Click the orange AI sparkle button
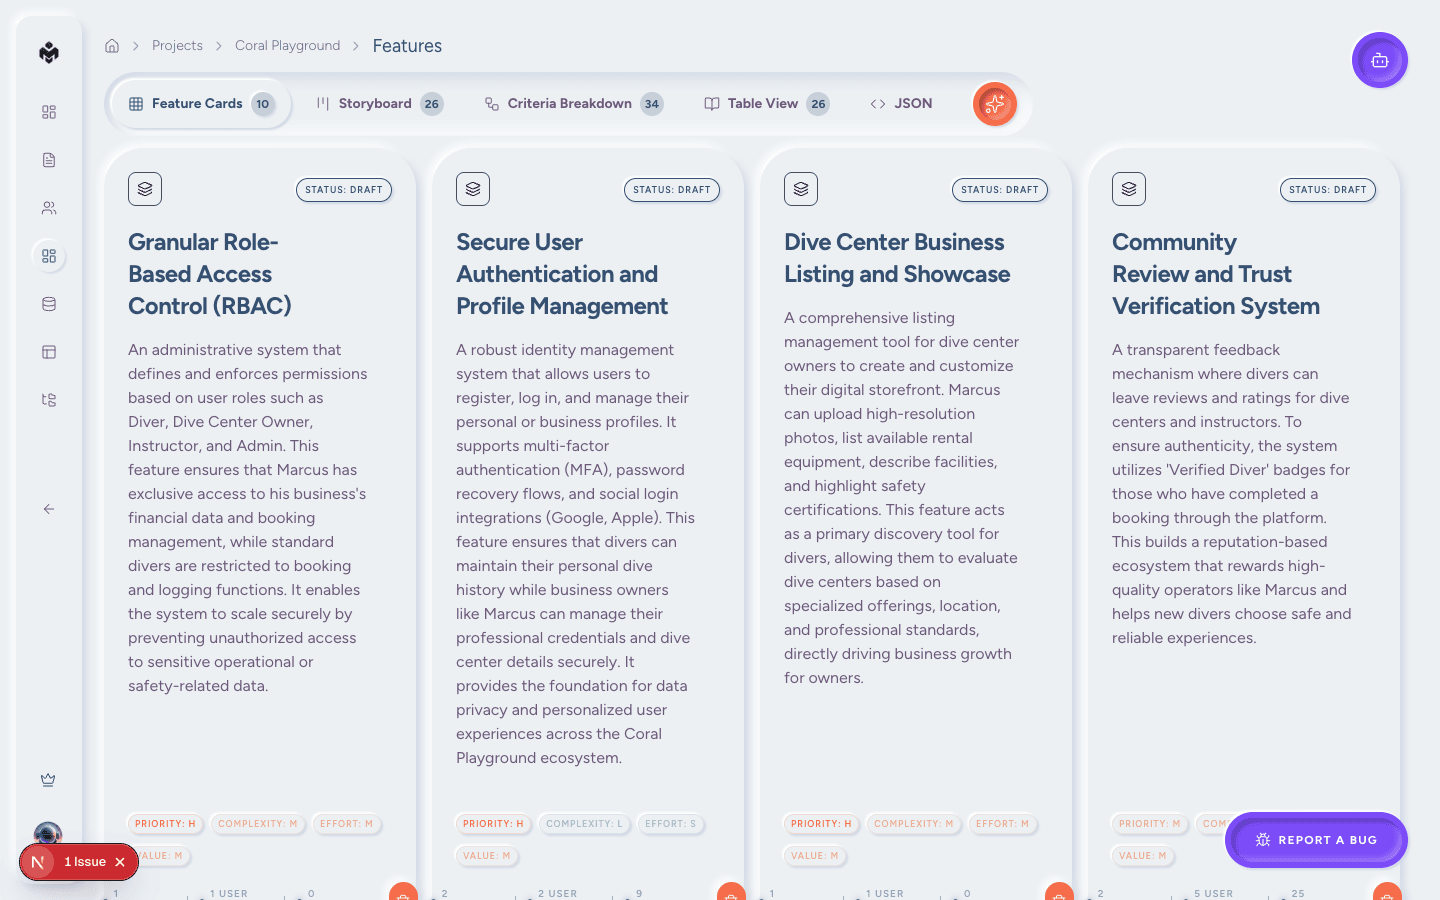Screen dimensions: 1440x900 (x=994, y=104)
